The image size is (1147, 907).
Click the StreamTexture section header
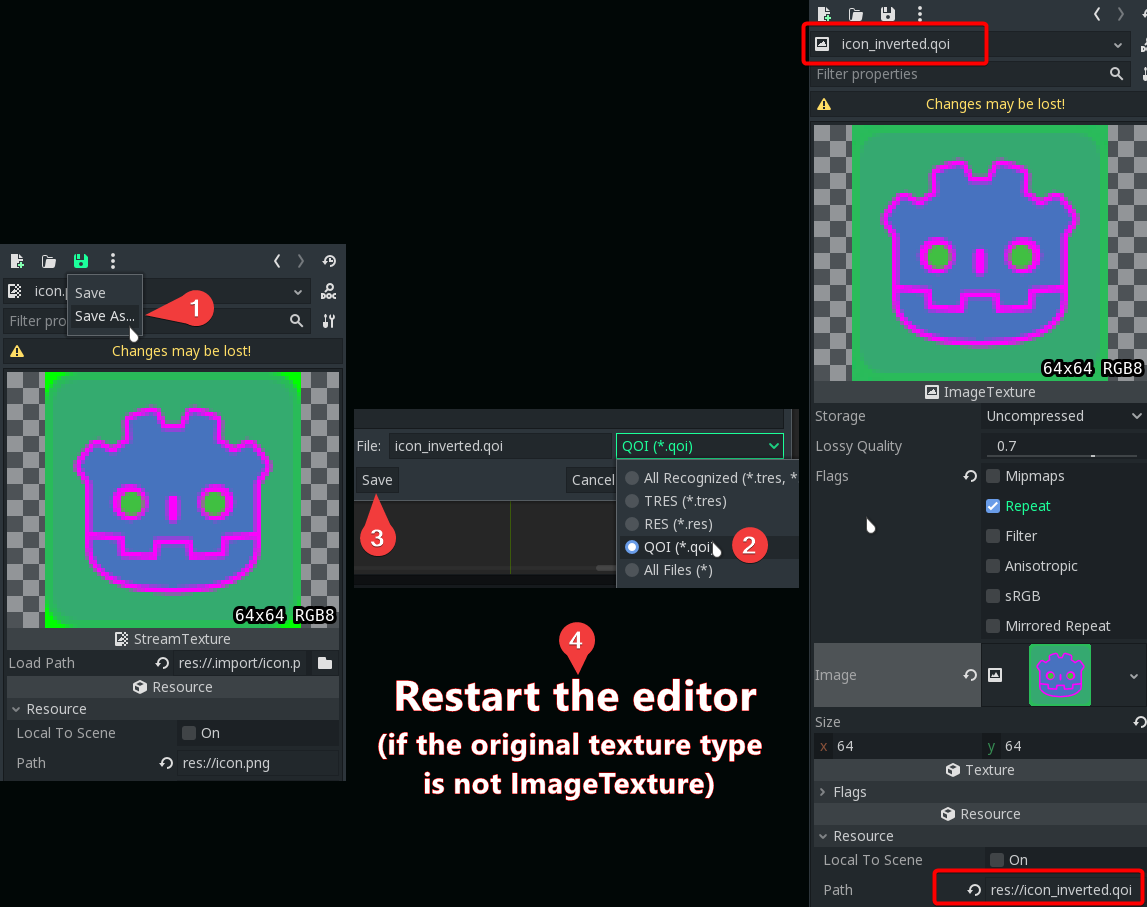point(173,639)
